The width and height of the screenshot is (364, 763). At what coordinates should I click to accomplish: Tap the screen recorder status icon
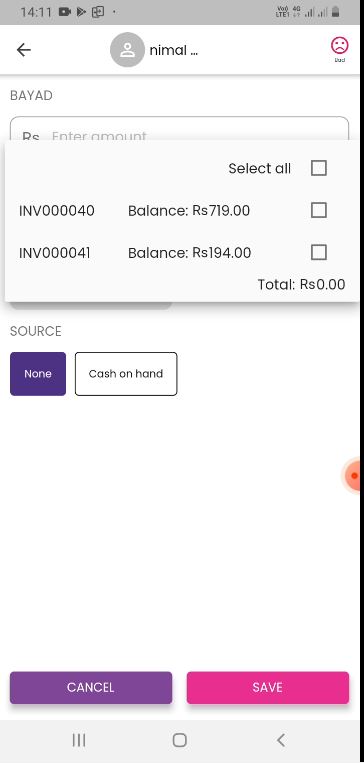coord(65,12)
